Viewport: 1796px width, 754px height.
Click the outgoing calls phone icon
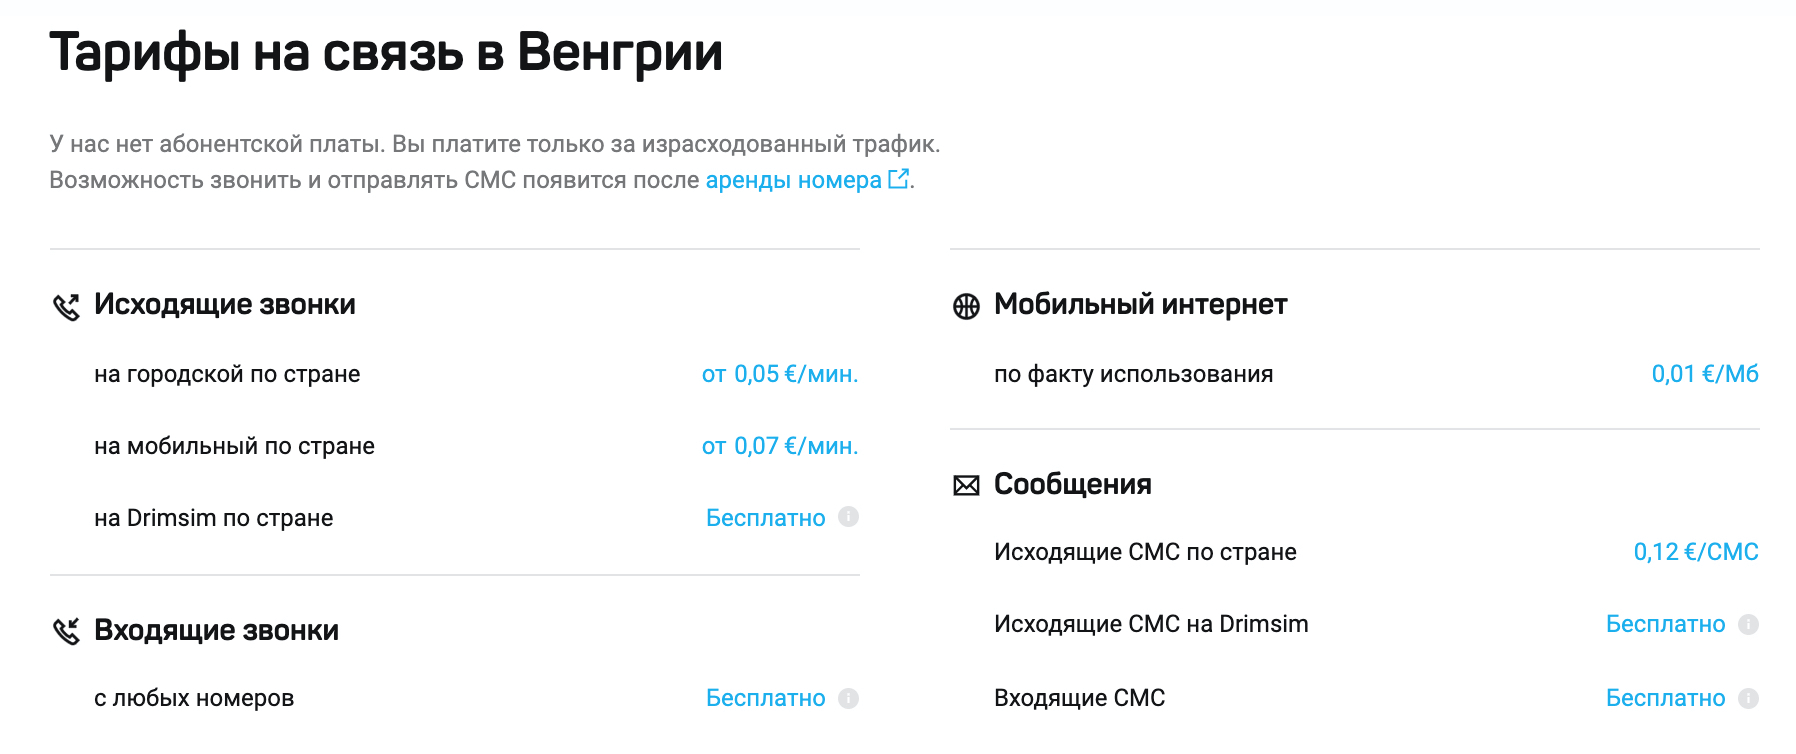(x=66, y=307)
